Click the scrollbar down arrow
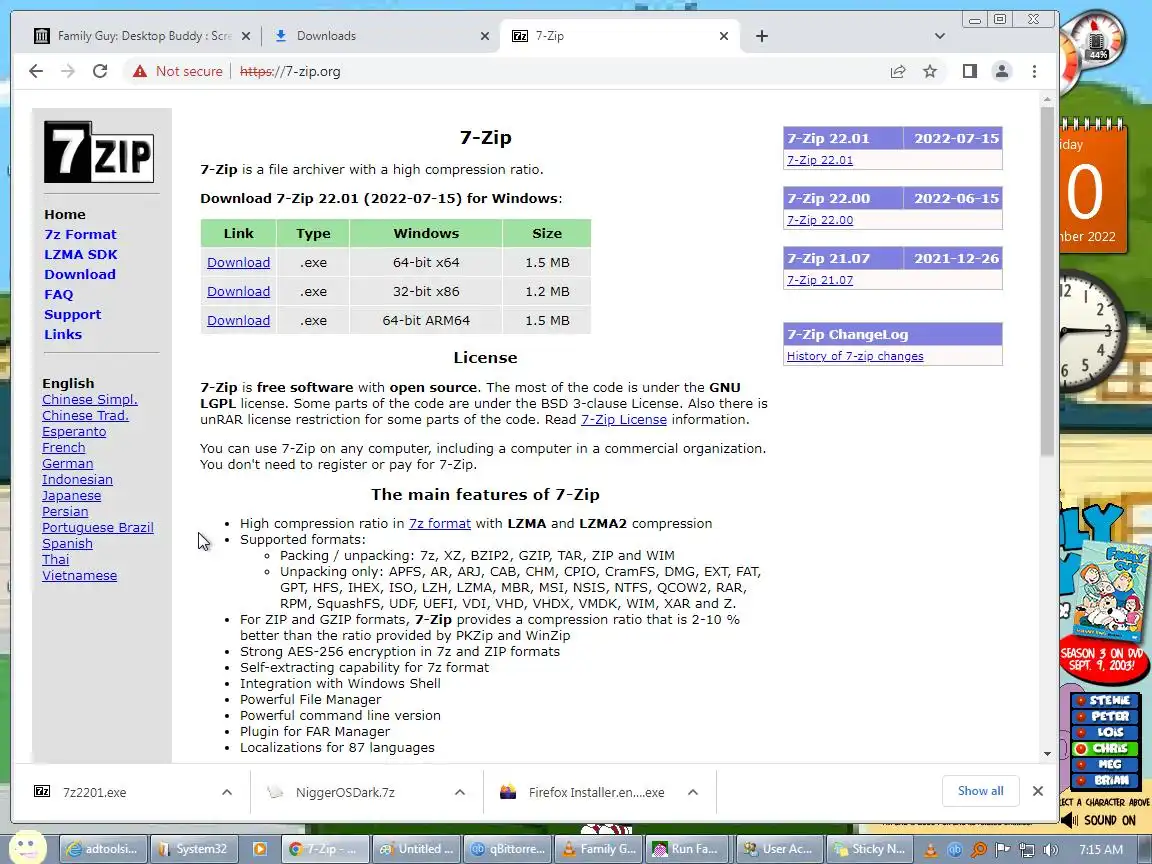 [1047, 754]
